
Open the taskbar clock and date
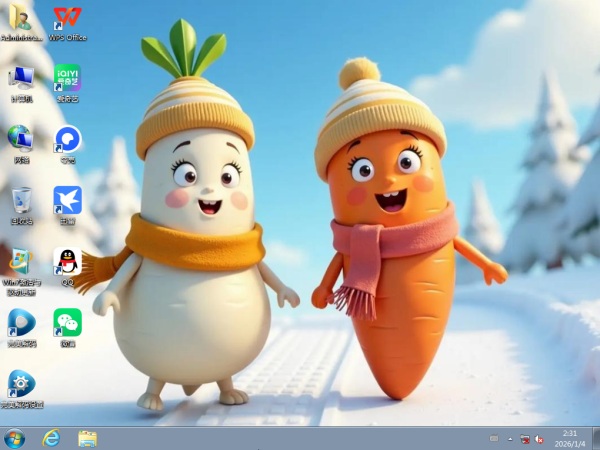(x=570, y=438)
